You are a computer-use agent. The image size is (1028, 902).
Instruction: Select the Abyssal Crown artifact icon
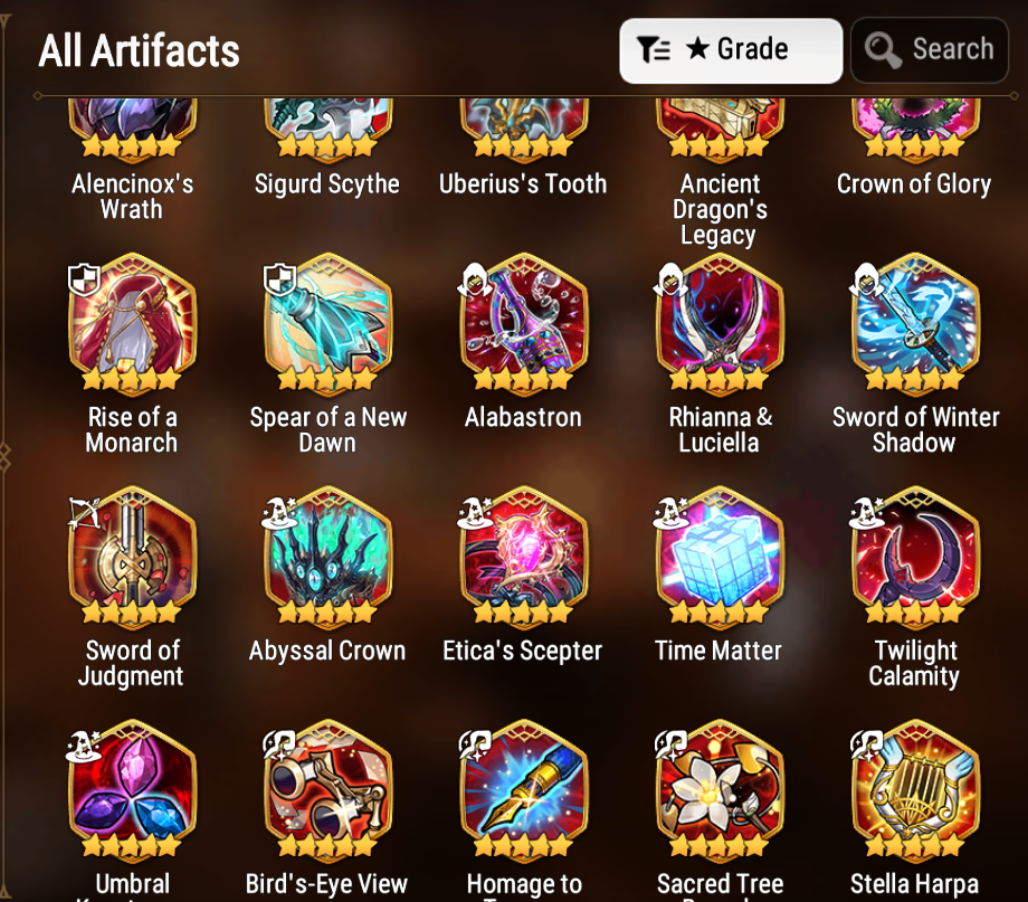tap(328, 558)
